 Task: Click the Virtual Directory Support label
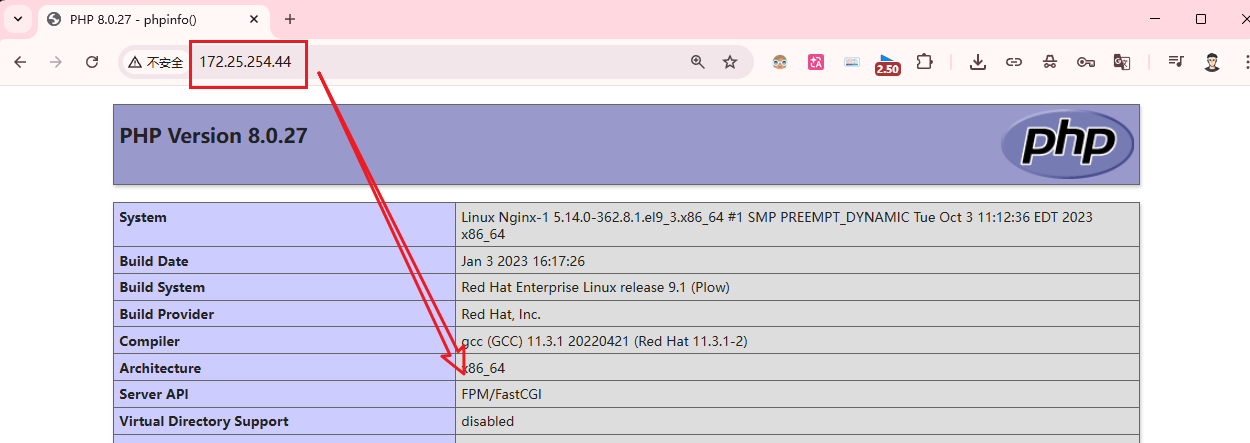204,421
